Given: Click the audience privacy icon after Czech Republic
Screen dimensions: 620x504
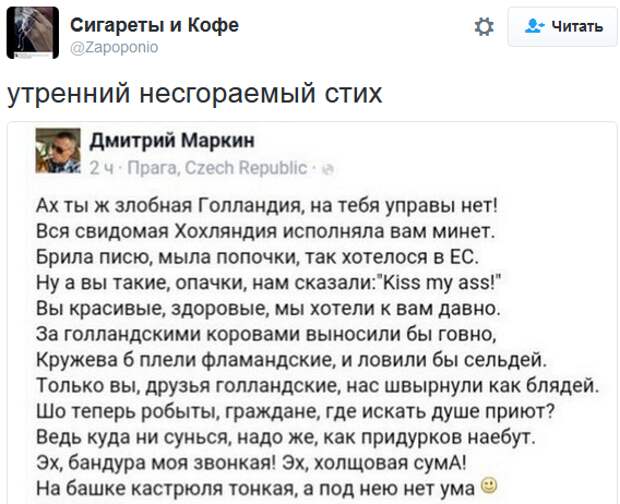Looking at the screenshot, I should [x=329, y=169].
